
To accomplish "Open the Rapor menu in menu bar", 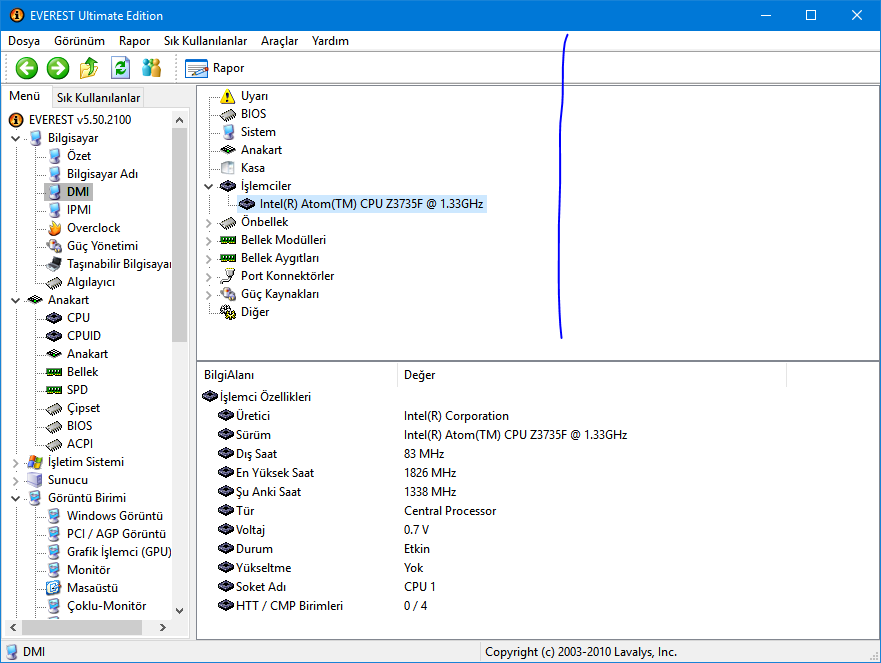I will pyautogui.click(x=134, y=41).
